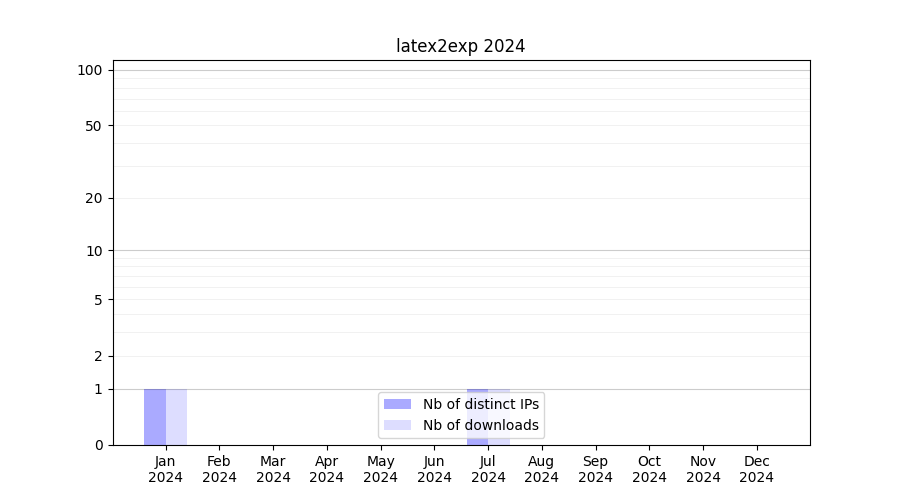Screen dimensions: 900x500
Task: Select the 10 y-axis tick label
Action: click(x=94, y=251)
